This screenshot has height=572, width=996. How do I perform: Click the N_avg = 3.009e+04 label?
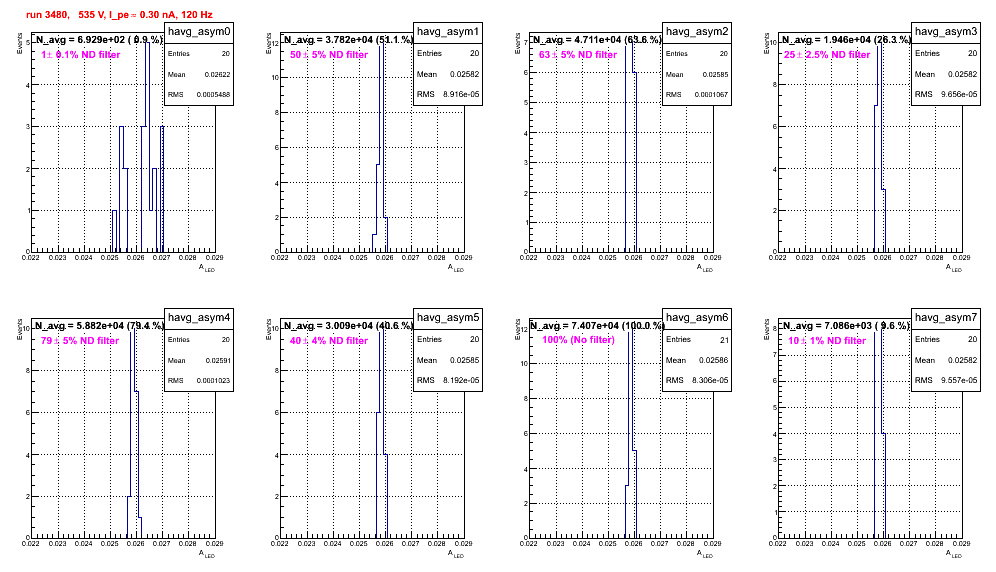pos(348,325)
